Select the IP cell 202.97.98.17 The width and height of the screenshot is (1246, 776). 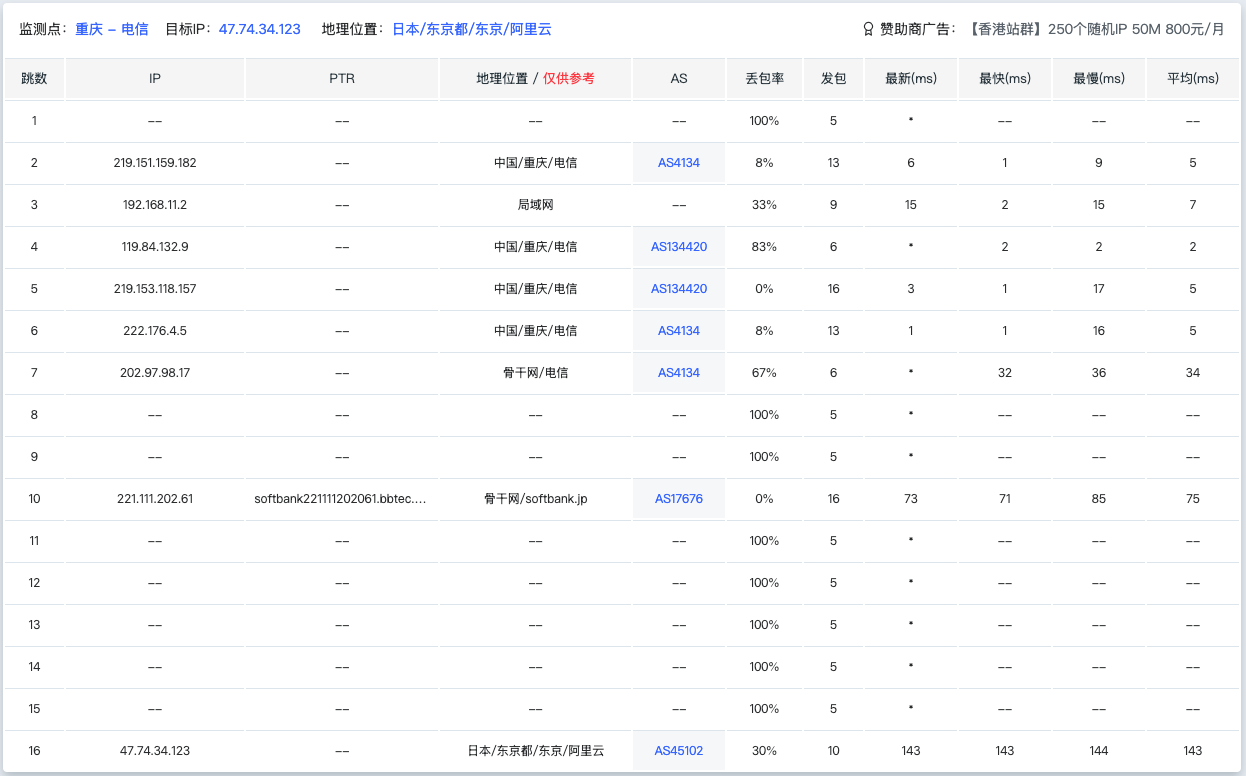[x=155, y=373]
